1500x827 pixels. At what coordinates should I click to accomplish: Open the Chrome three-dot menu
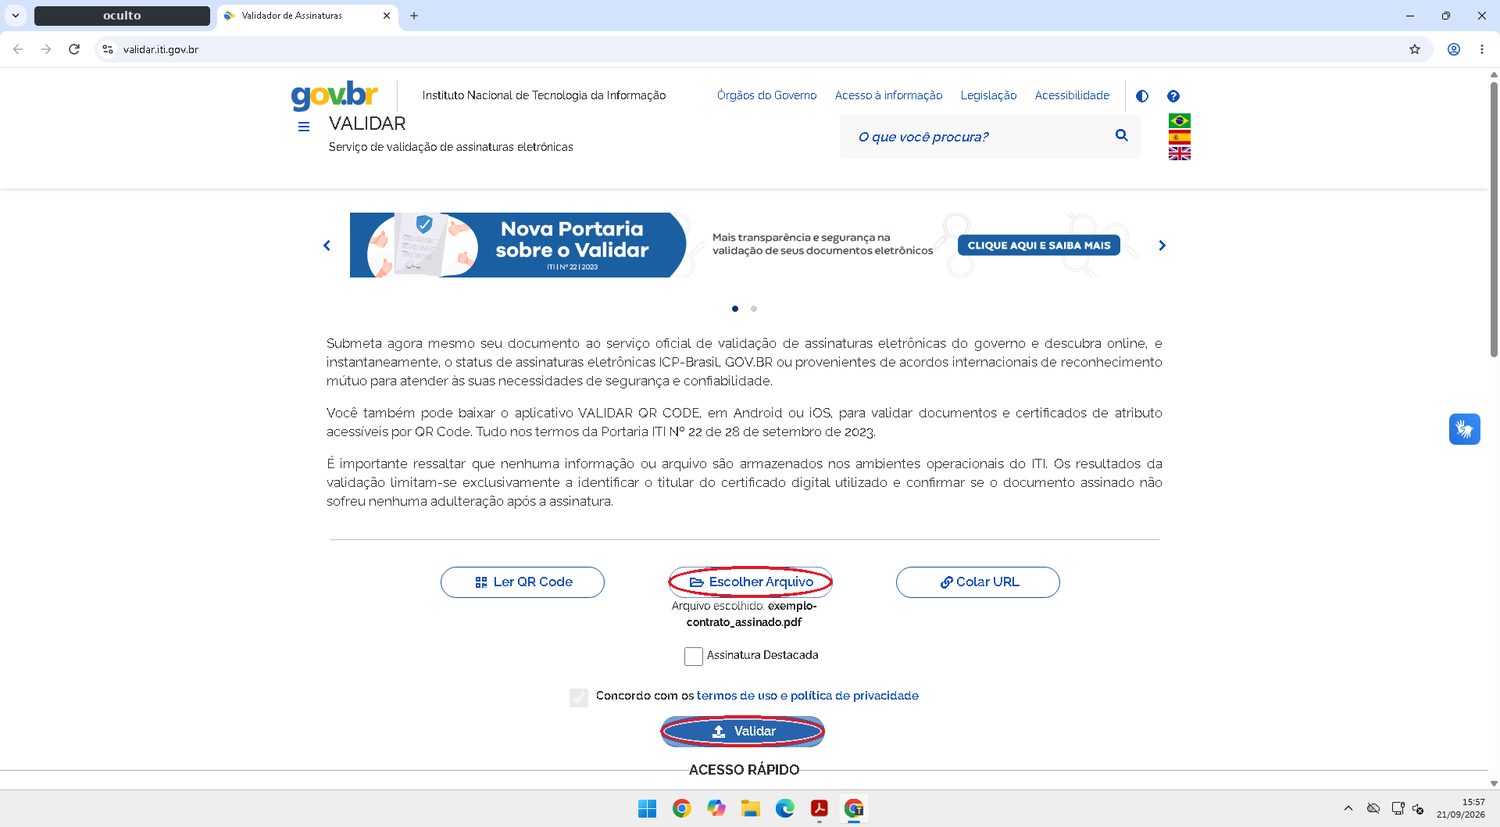1482,49
